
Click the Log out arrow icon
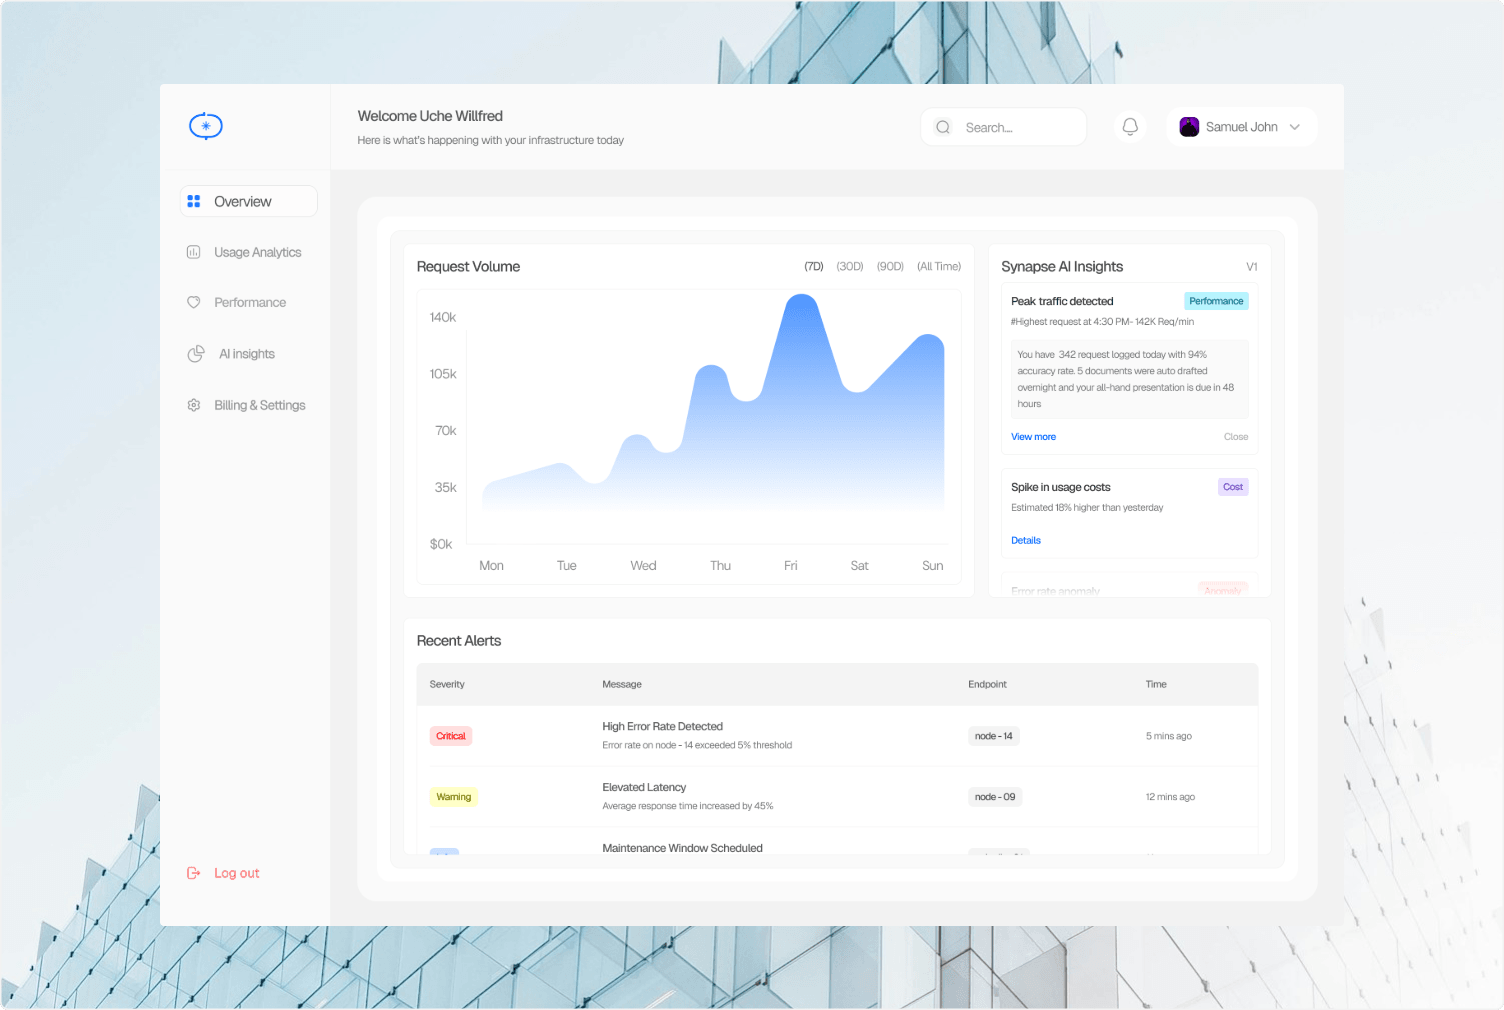point(194,873)
